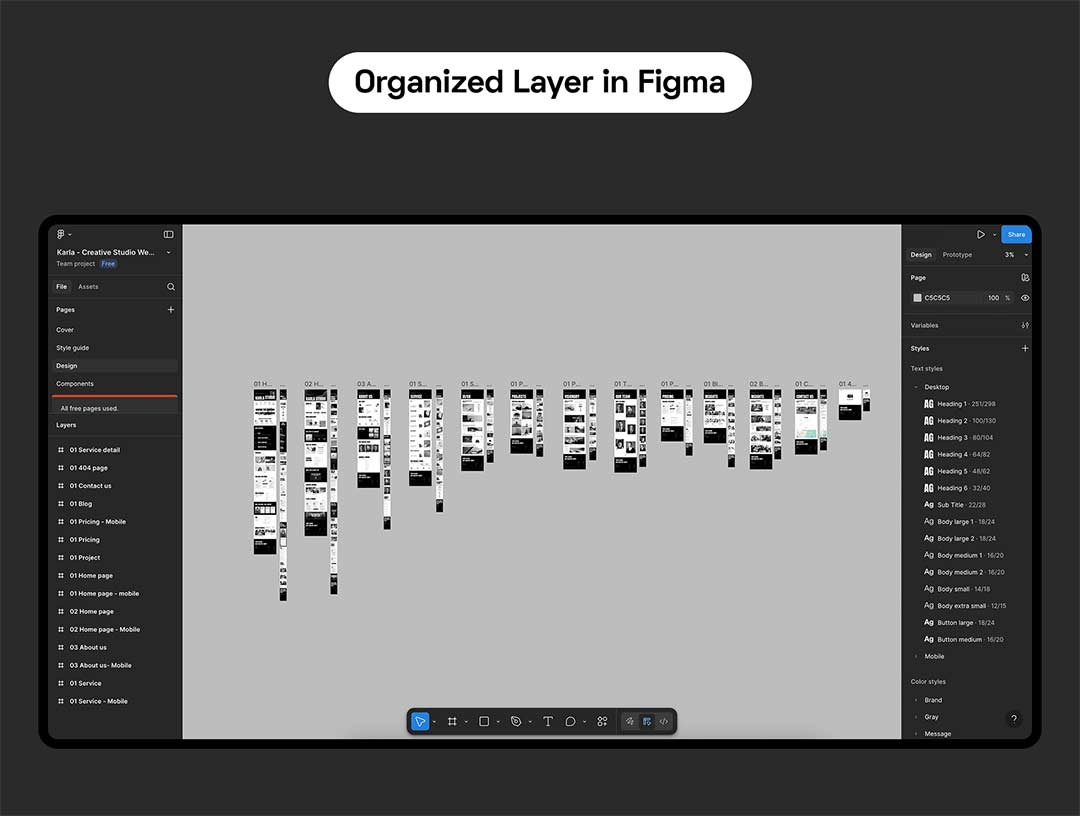1080x816 pixels.
Task: Choose the Rectangle shape tool
Action: point(484,721)
